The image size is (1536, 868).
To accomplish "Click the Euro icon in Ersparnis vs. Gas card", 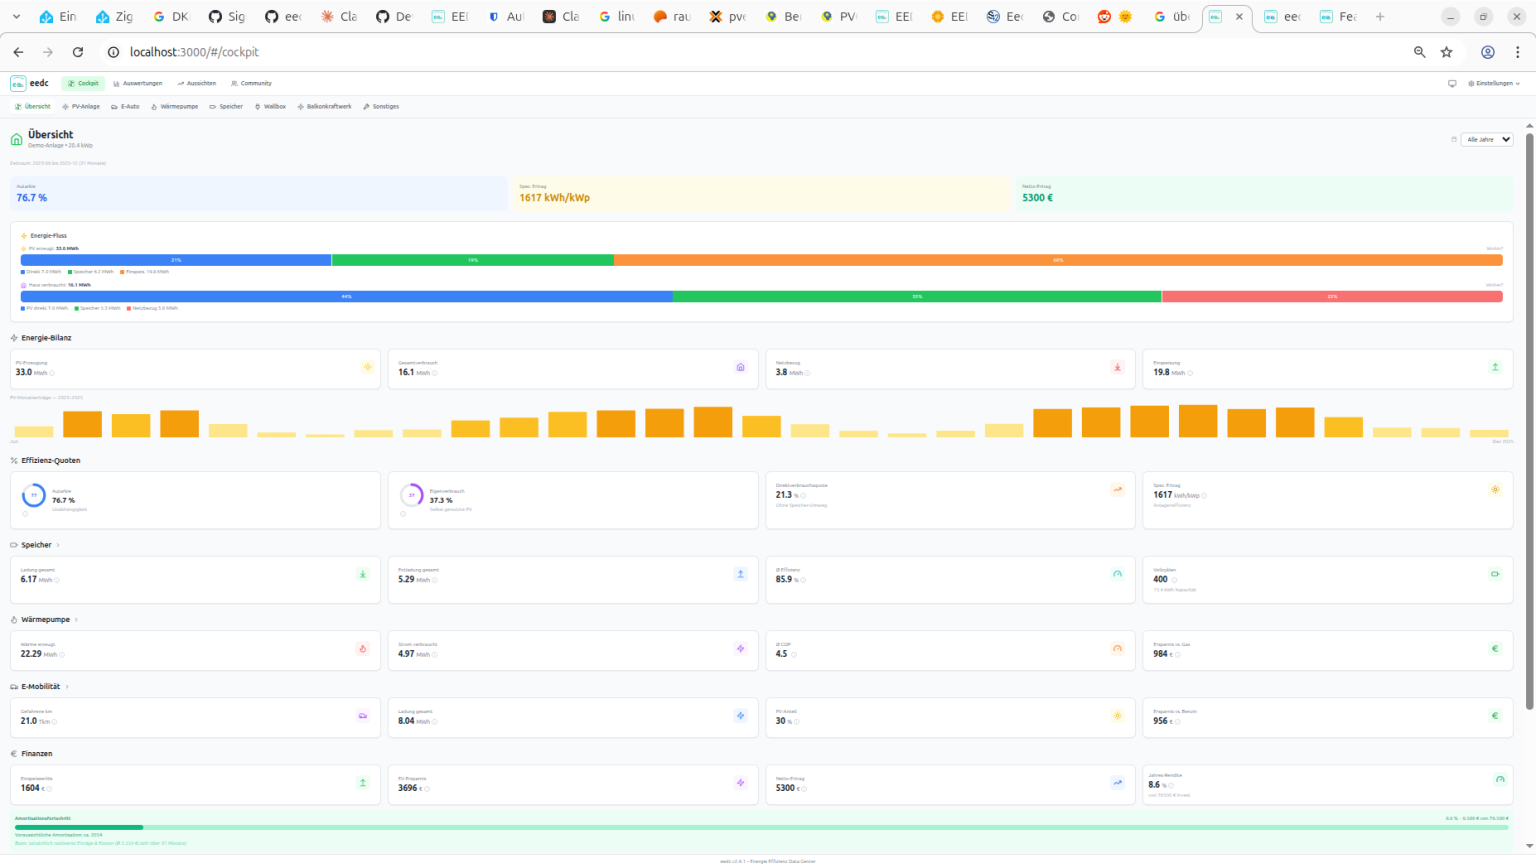I will click(x=1495, y=649).
